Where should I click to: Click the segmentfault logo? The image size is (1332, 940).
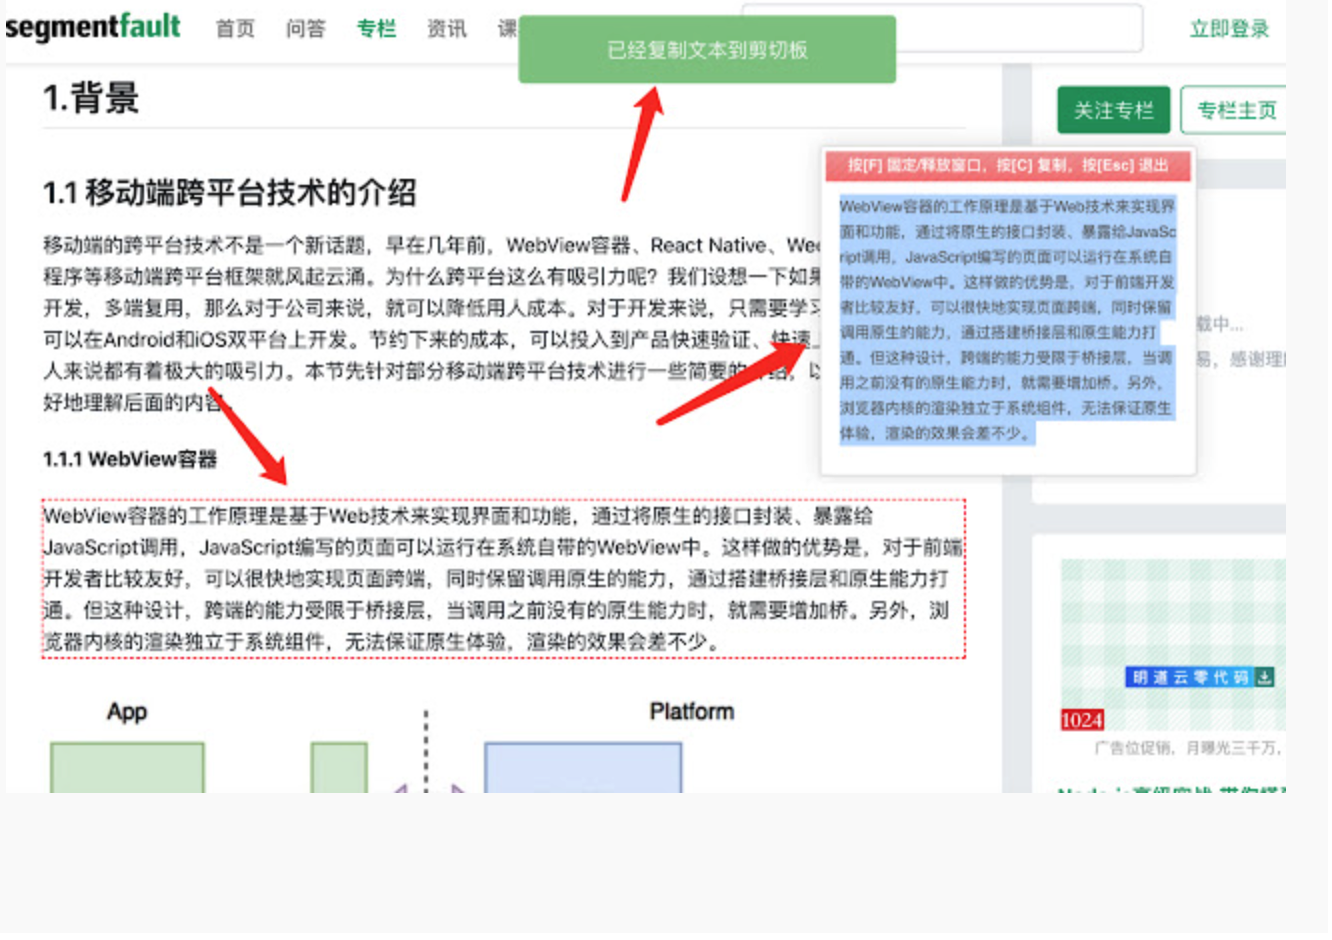pos(92,27)
